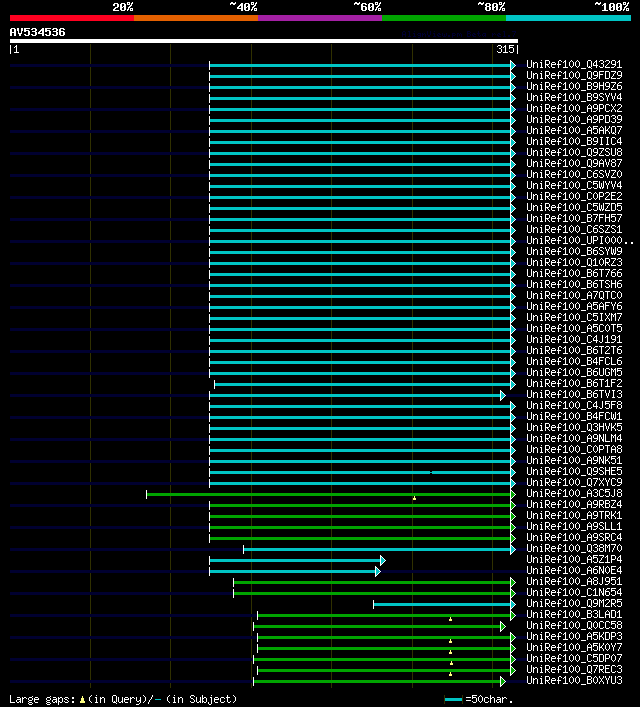Image resolution: width=640 pixels, height=707 pixels.
Task: Select the UniRef100_Q9SHE5 entry
Action: (x=574, y=472)
